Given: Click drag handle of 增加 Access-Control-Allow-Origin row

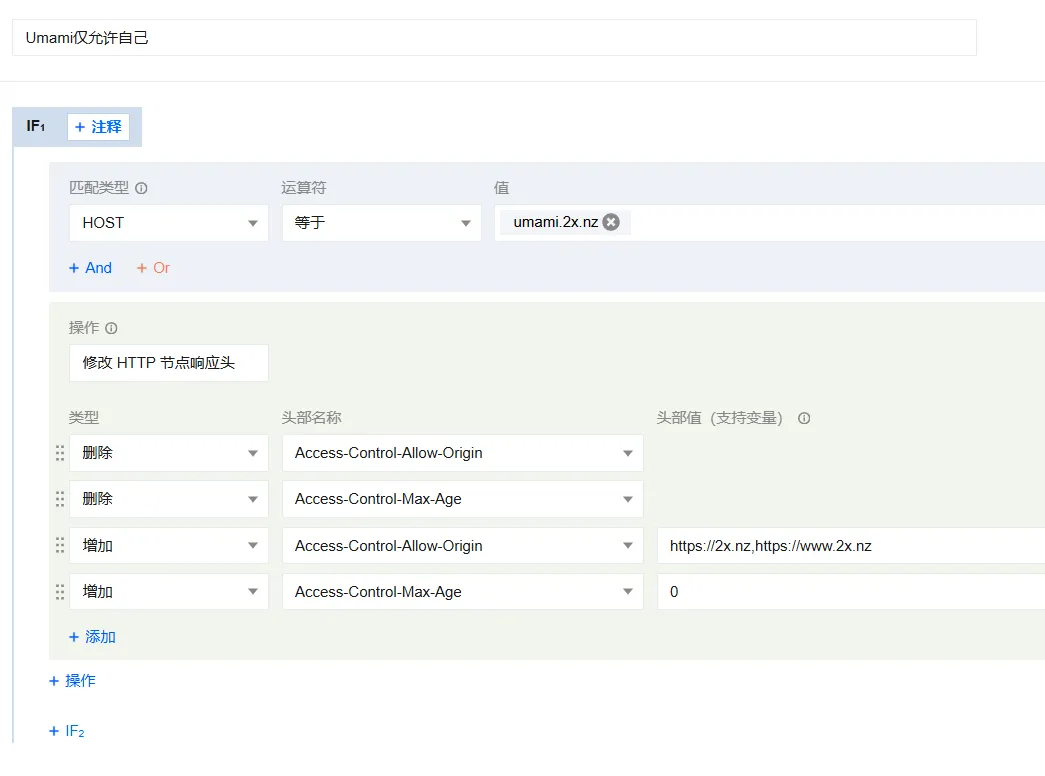Looking at the screenshot, I should (60, 546).
